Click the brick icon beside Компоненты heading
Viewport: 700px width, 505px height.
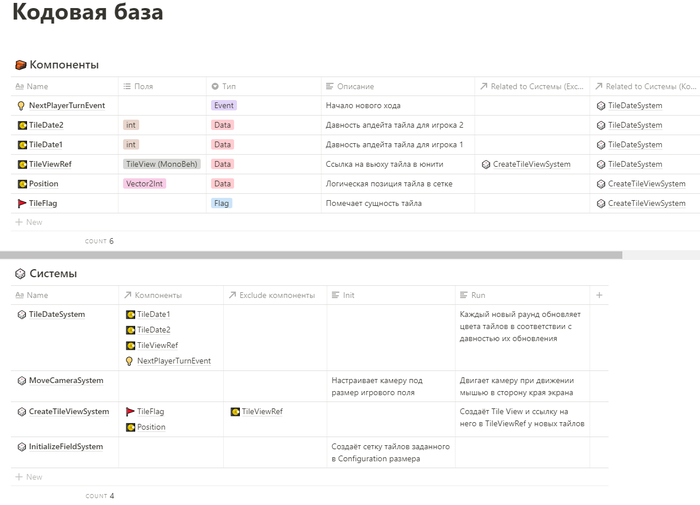tap(20, 65)
